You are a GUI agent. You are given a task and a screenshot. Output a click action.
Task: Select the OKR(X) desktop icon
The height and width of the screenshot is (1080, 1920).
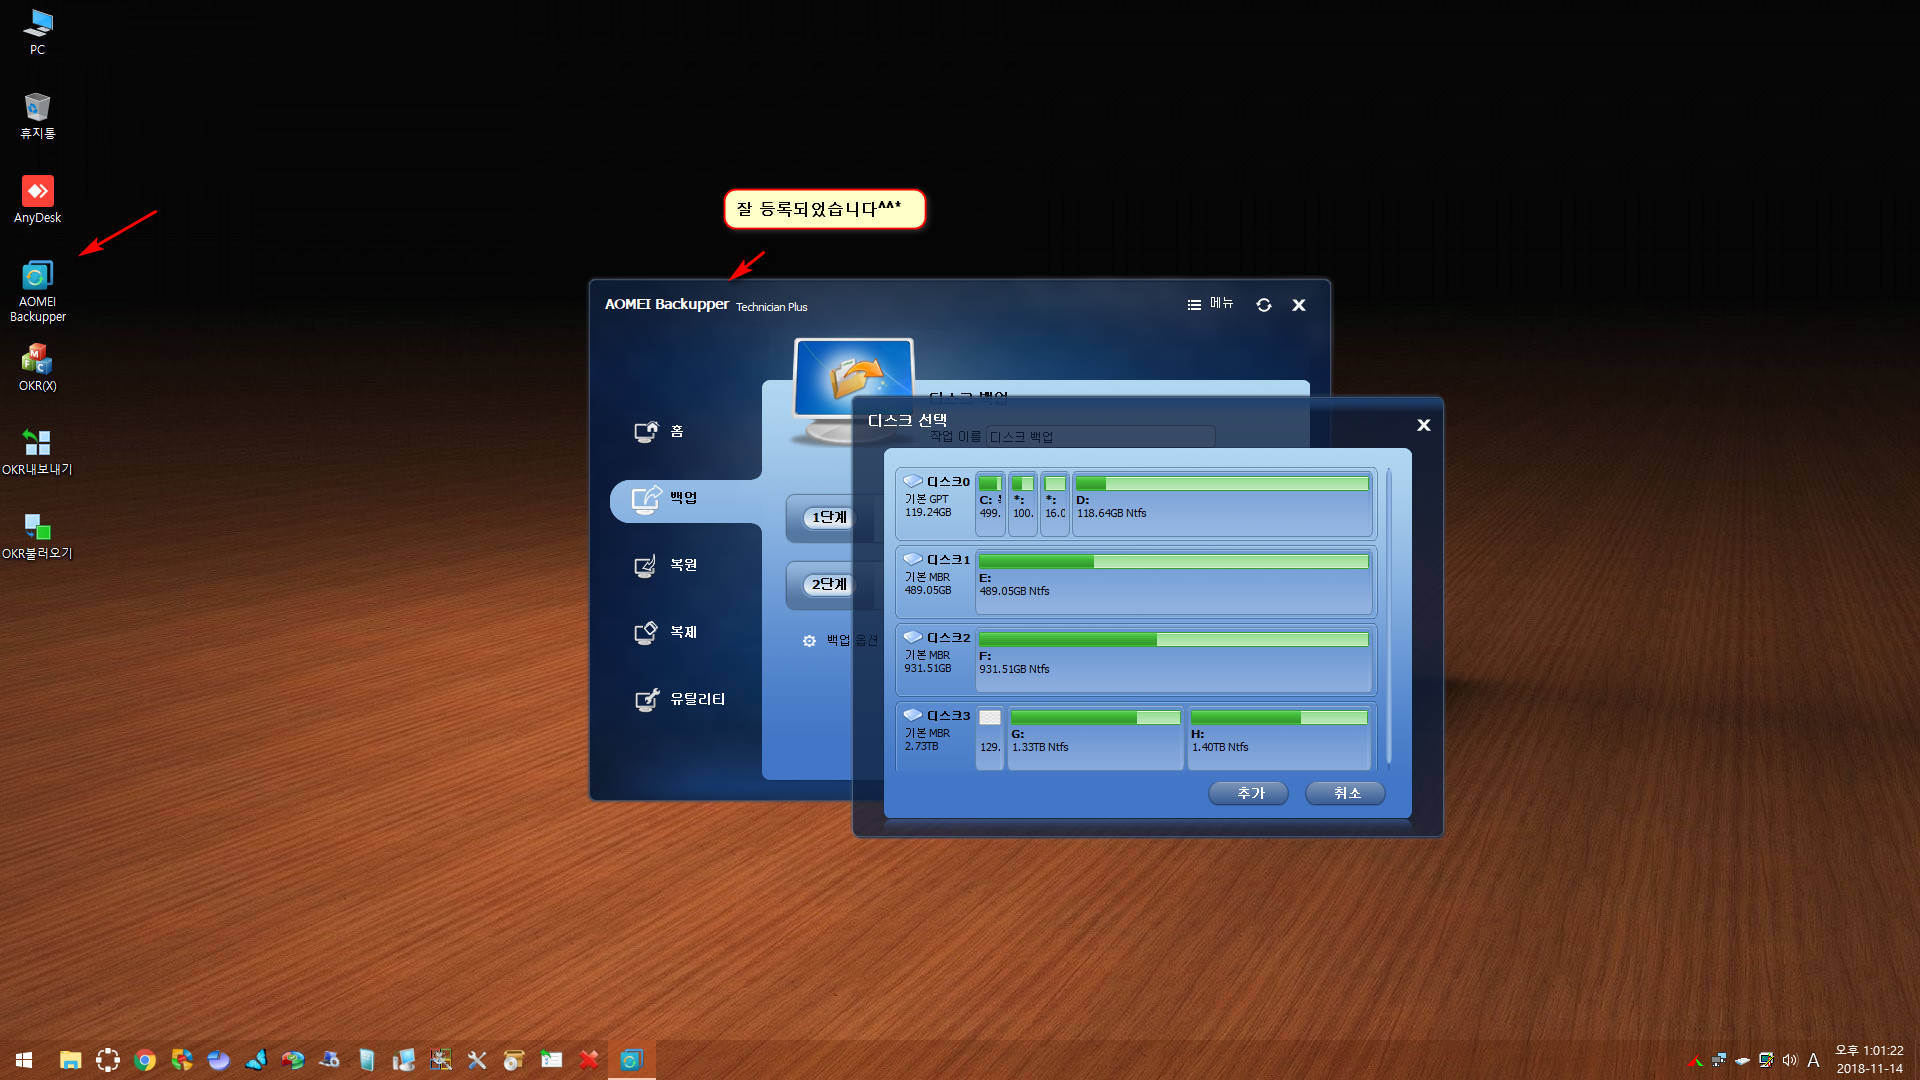click(x=37, y=367)
